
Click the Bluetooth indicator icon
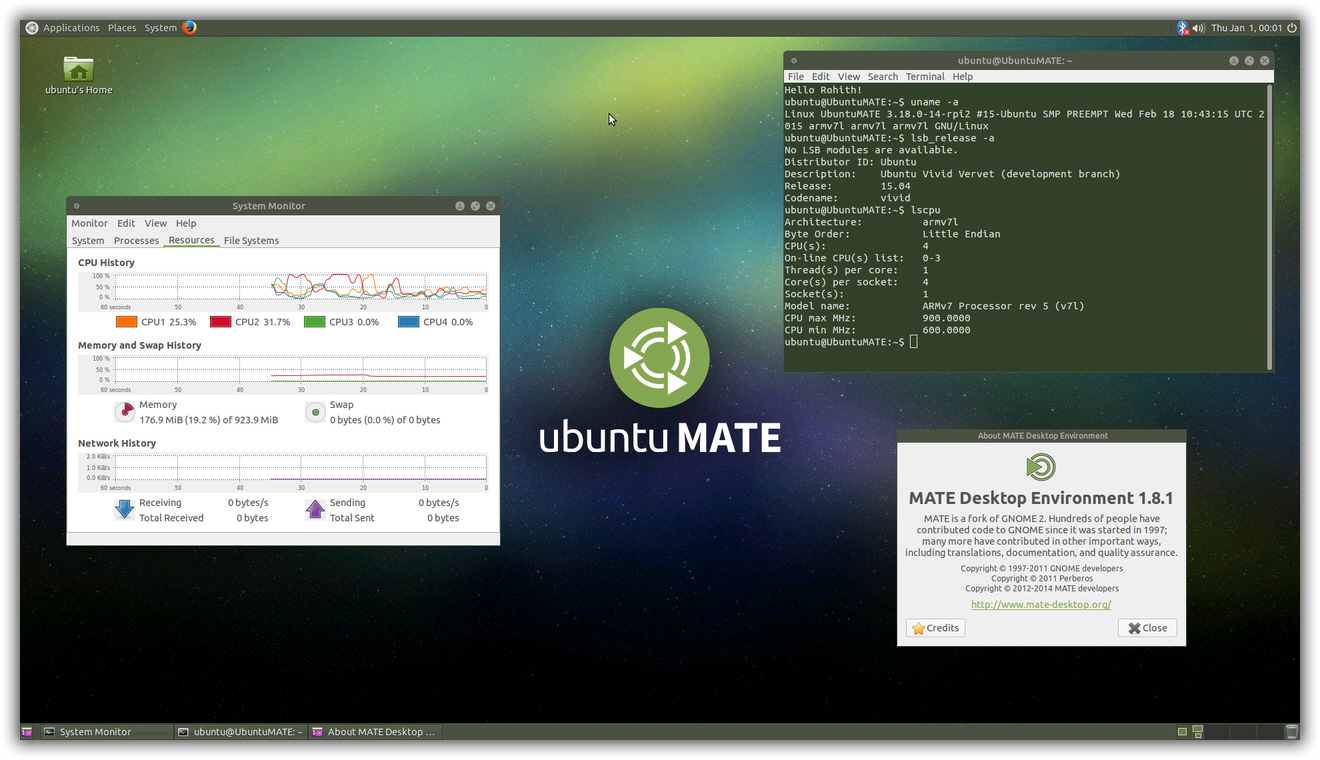pos(1182,28)
